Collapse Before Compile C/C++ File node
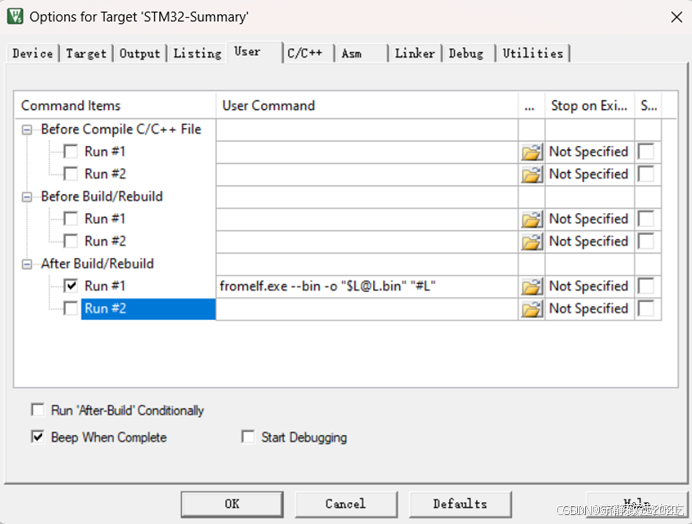The width and height of the screenshot is (692, 524). coord(27,129)
